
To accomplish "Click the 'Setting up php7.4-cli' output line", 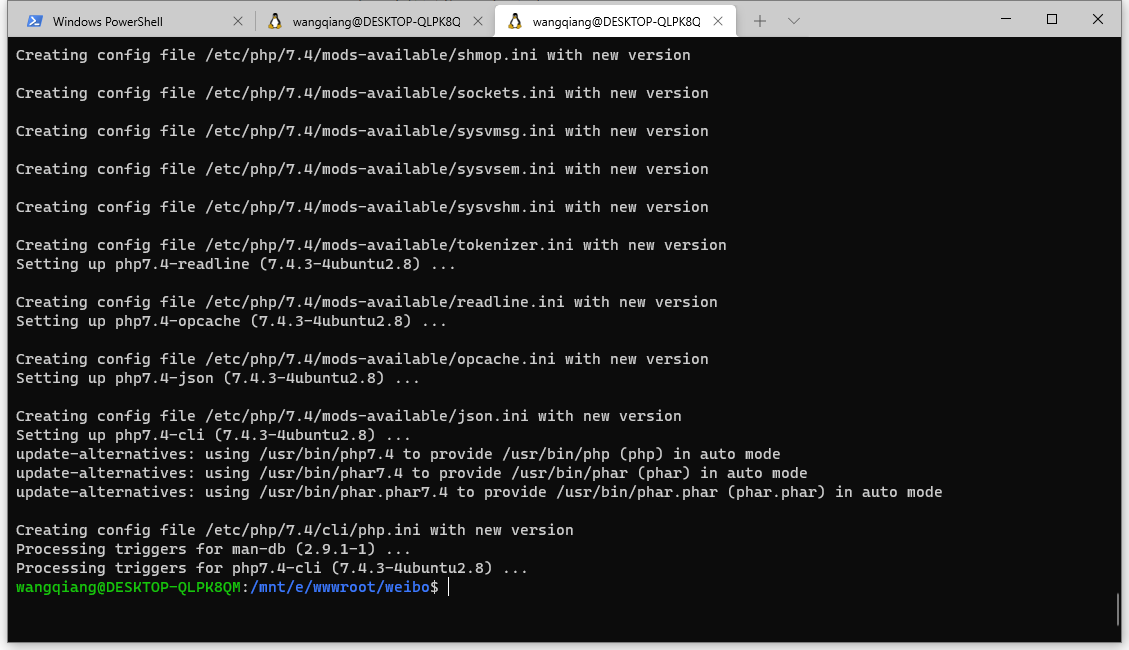I will [x=213, y=435].
